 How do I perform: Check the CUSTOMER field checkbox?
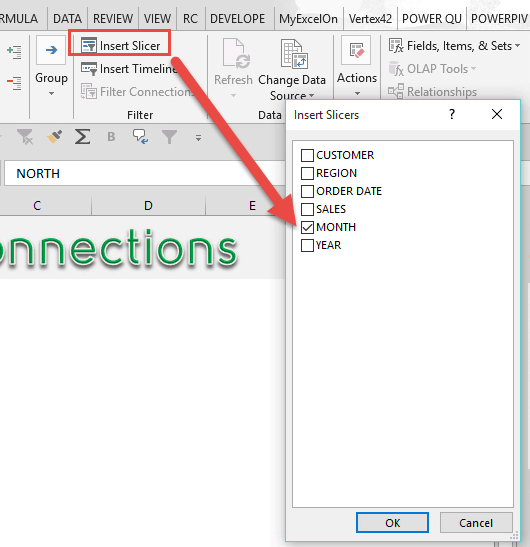(307, 155)
